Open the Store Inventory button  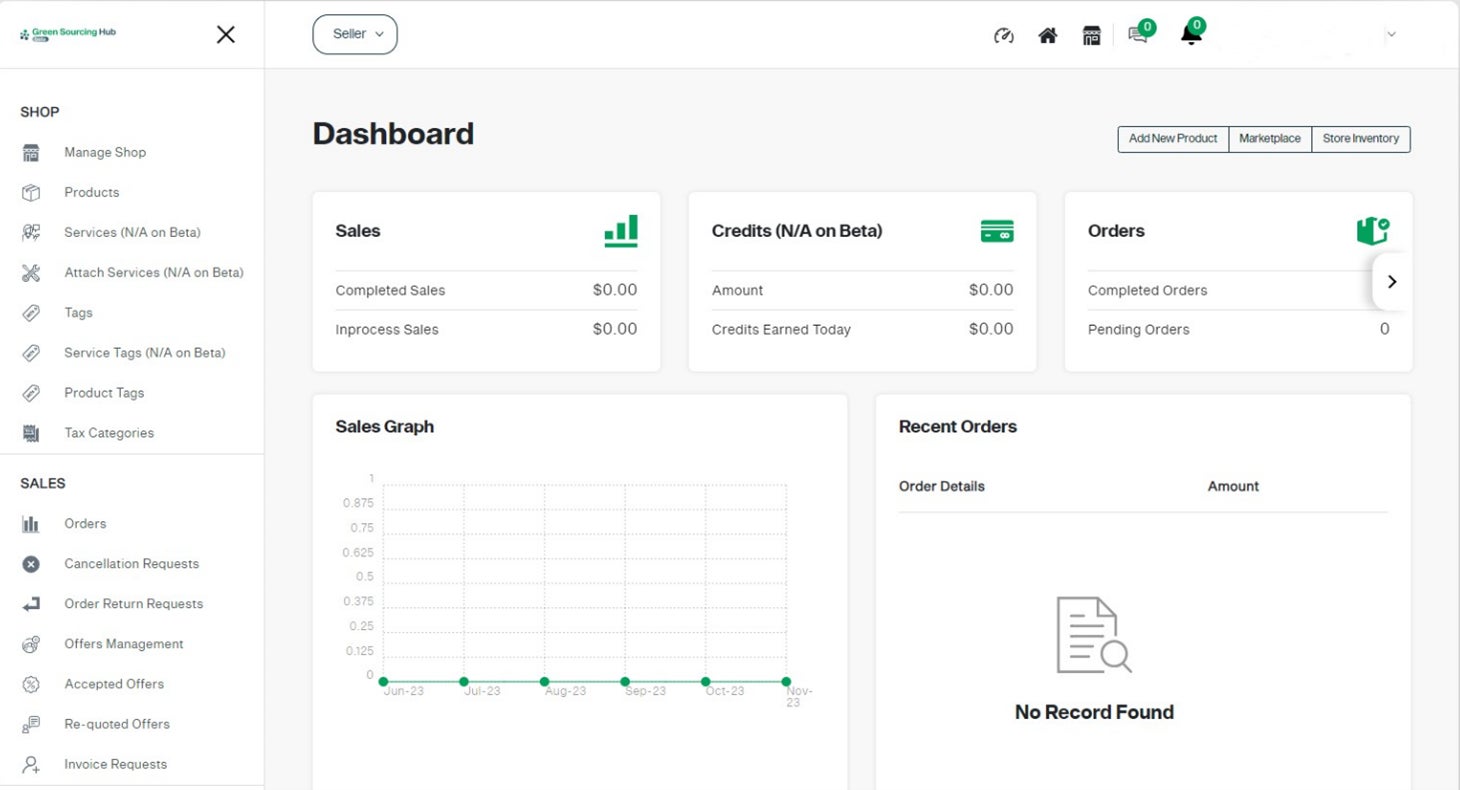tap(1361, 139)
